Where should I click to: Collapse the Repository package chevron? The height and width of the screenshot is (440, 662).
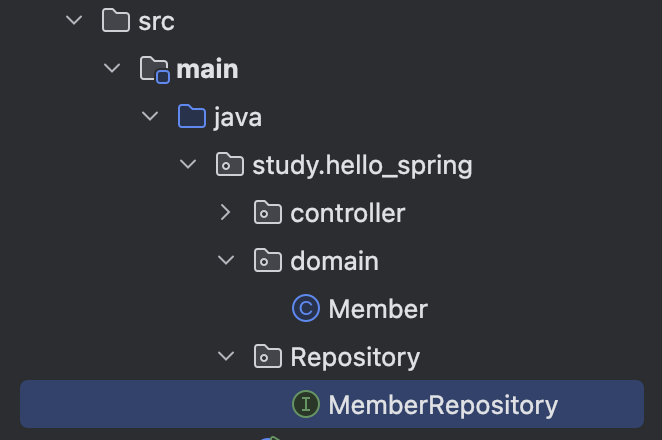[226, 357]
